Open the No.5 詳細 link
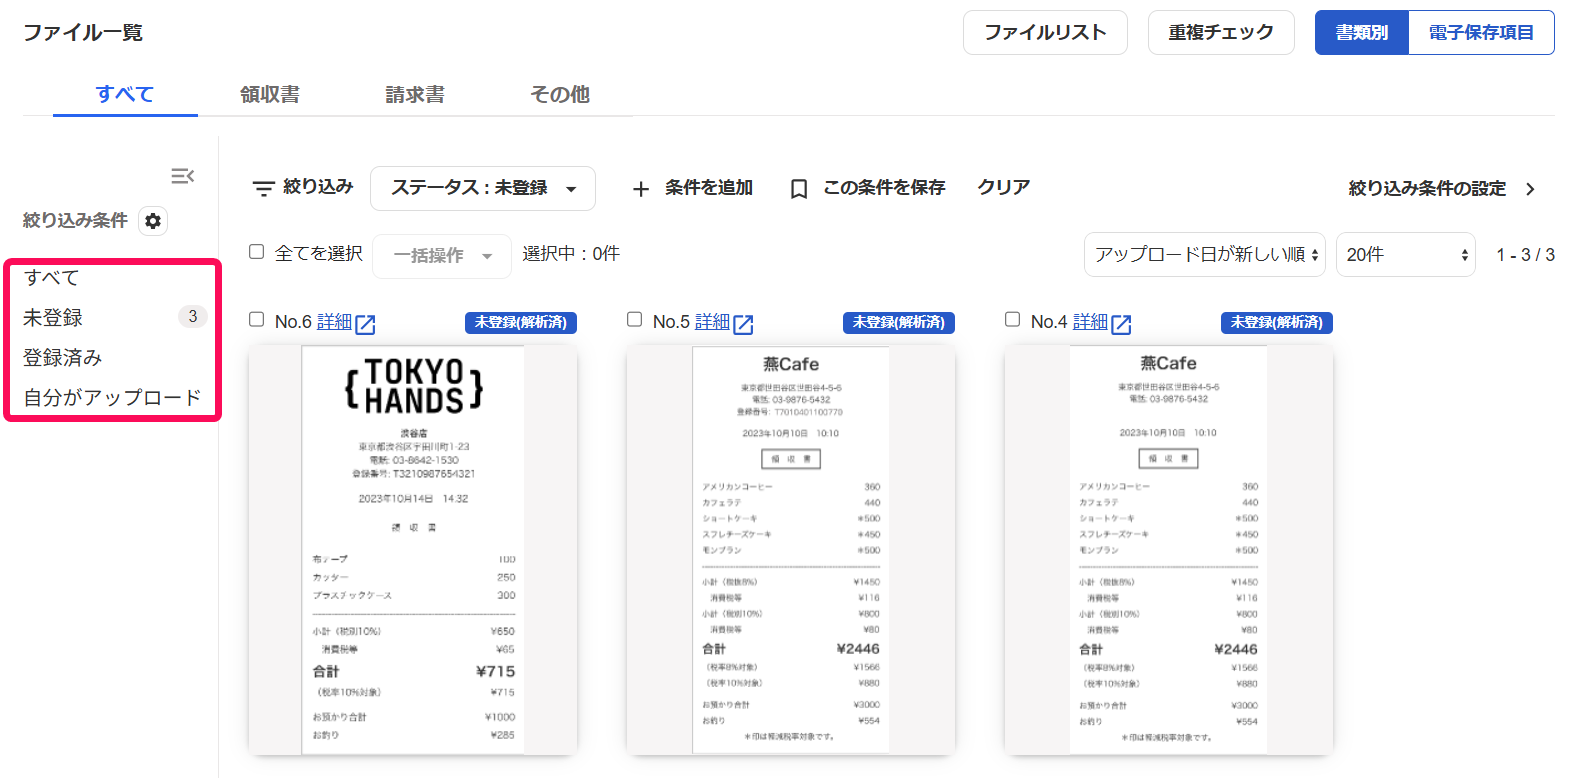The image size is (1575, 778). pos(712,322)
